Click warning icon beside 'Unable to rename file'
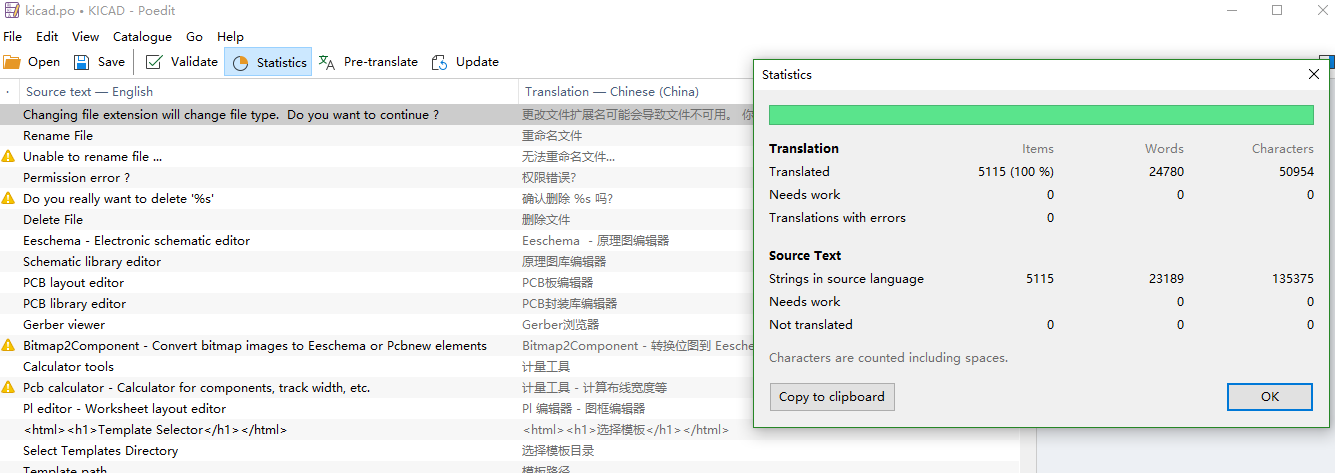This screenshot has width=1335, height=473. [x=9, y=157]
